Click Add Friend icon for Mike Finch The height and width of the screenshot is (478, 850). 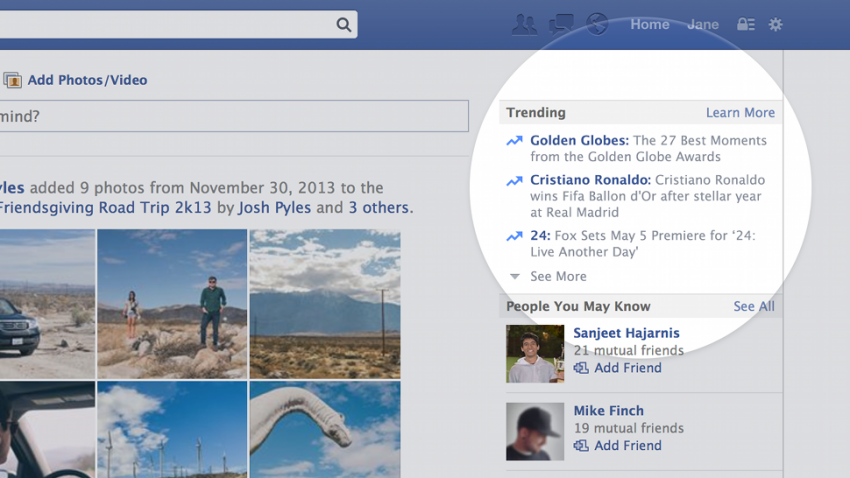click(581, 446)
